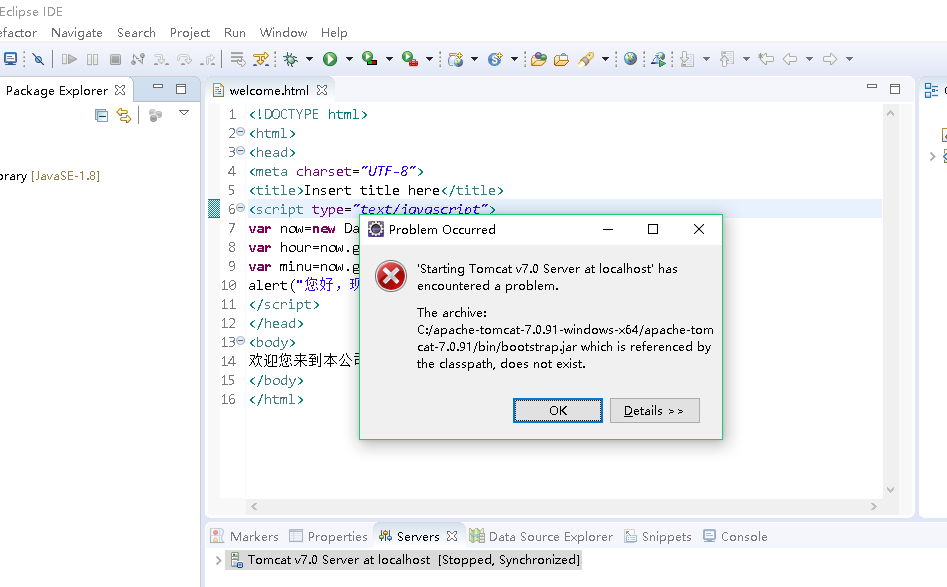Click the Open Web Browser globe icon

tap(631, 58)
